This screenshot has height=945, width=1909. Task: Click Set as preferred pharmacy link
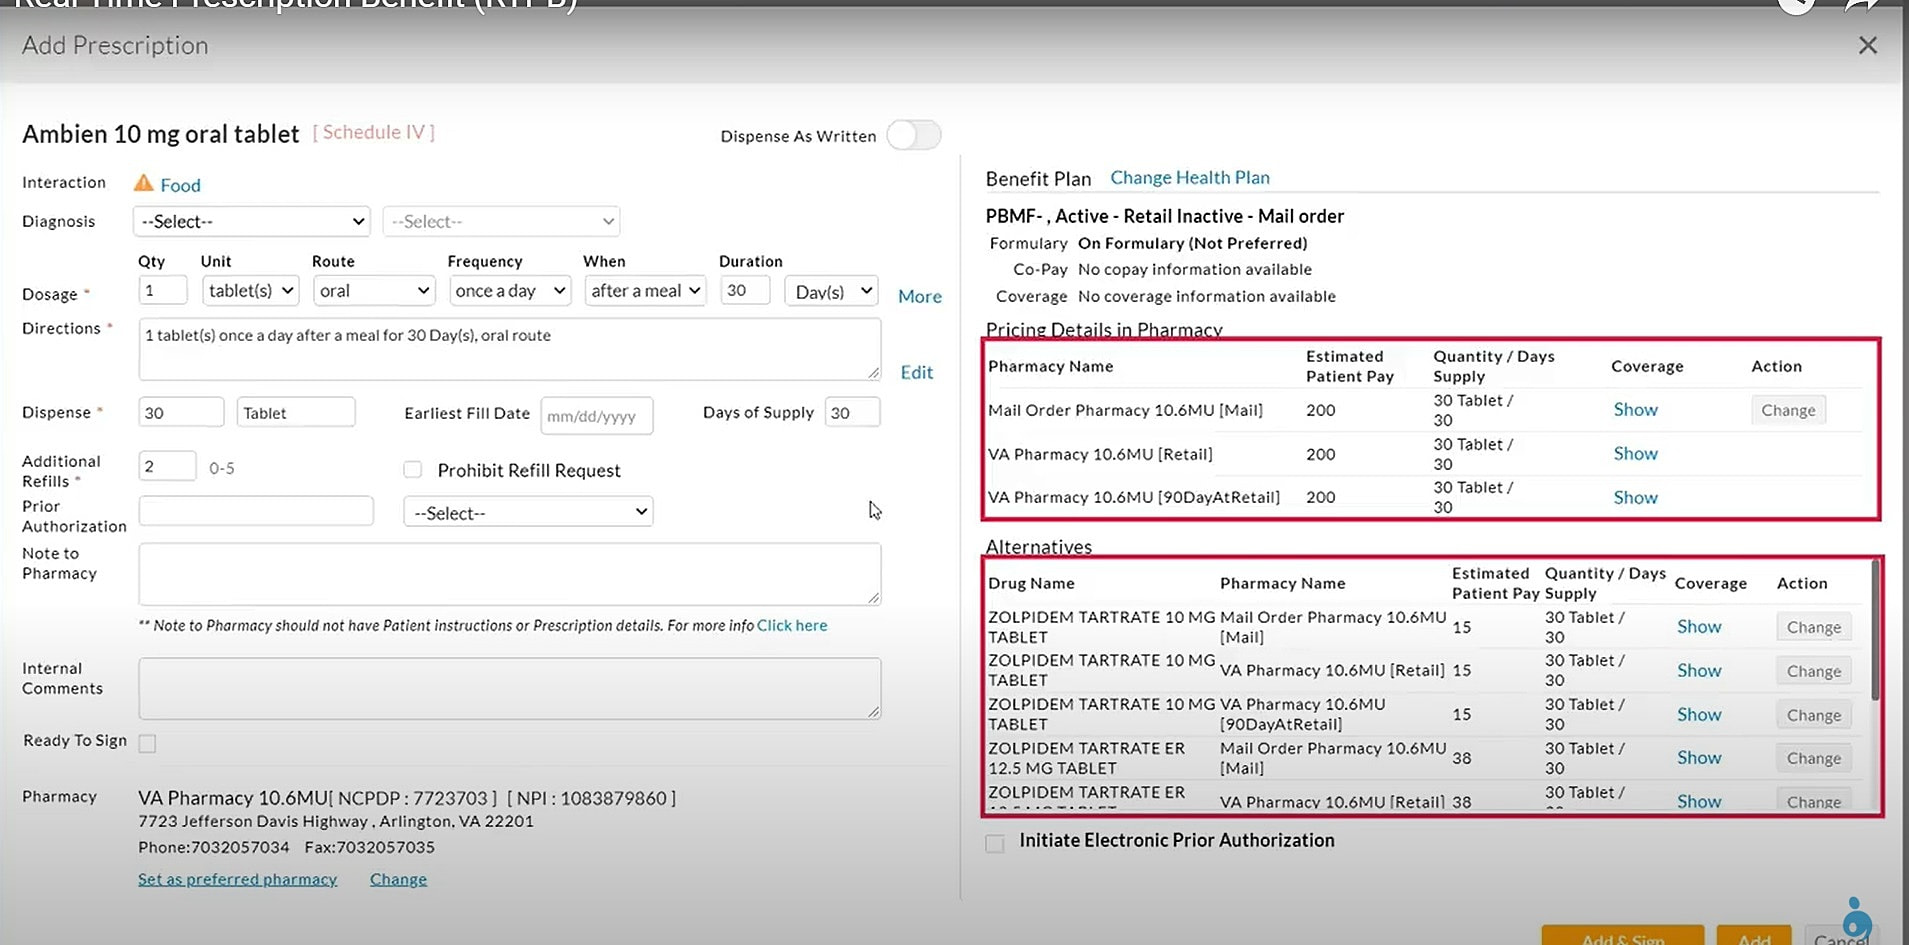click(237, 879)
